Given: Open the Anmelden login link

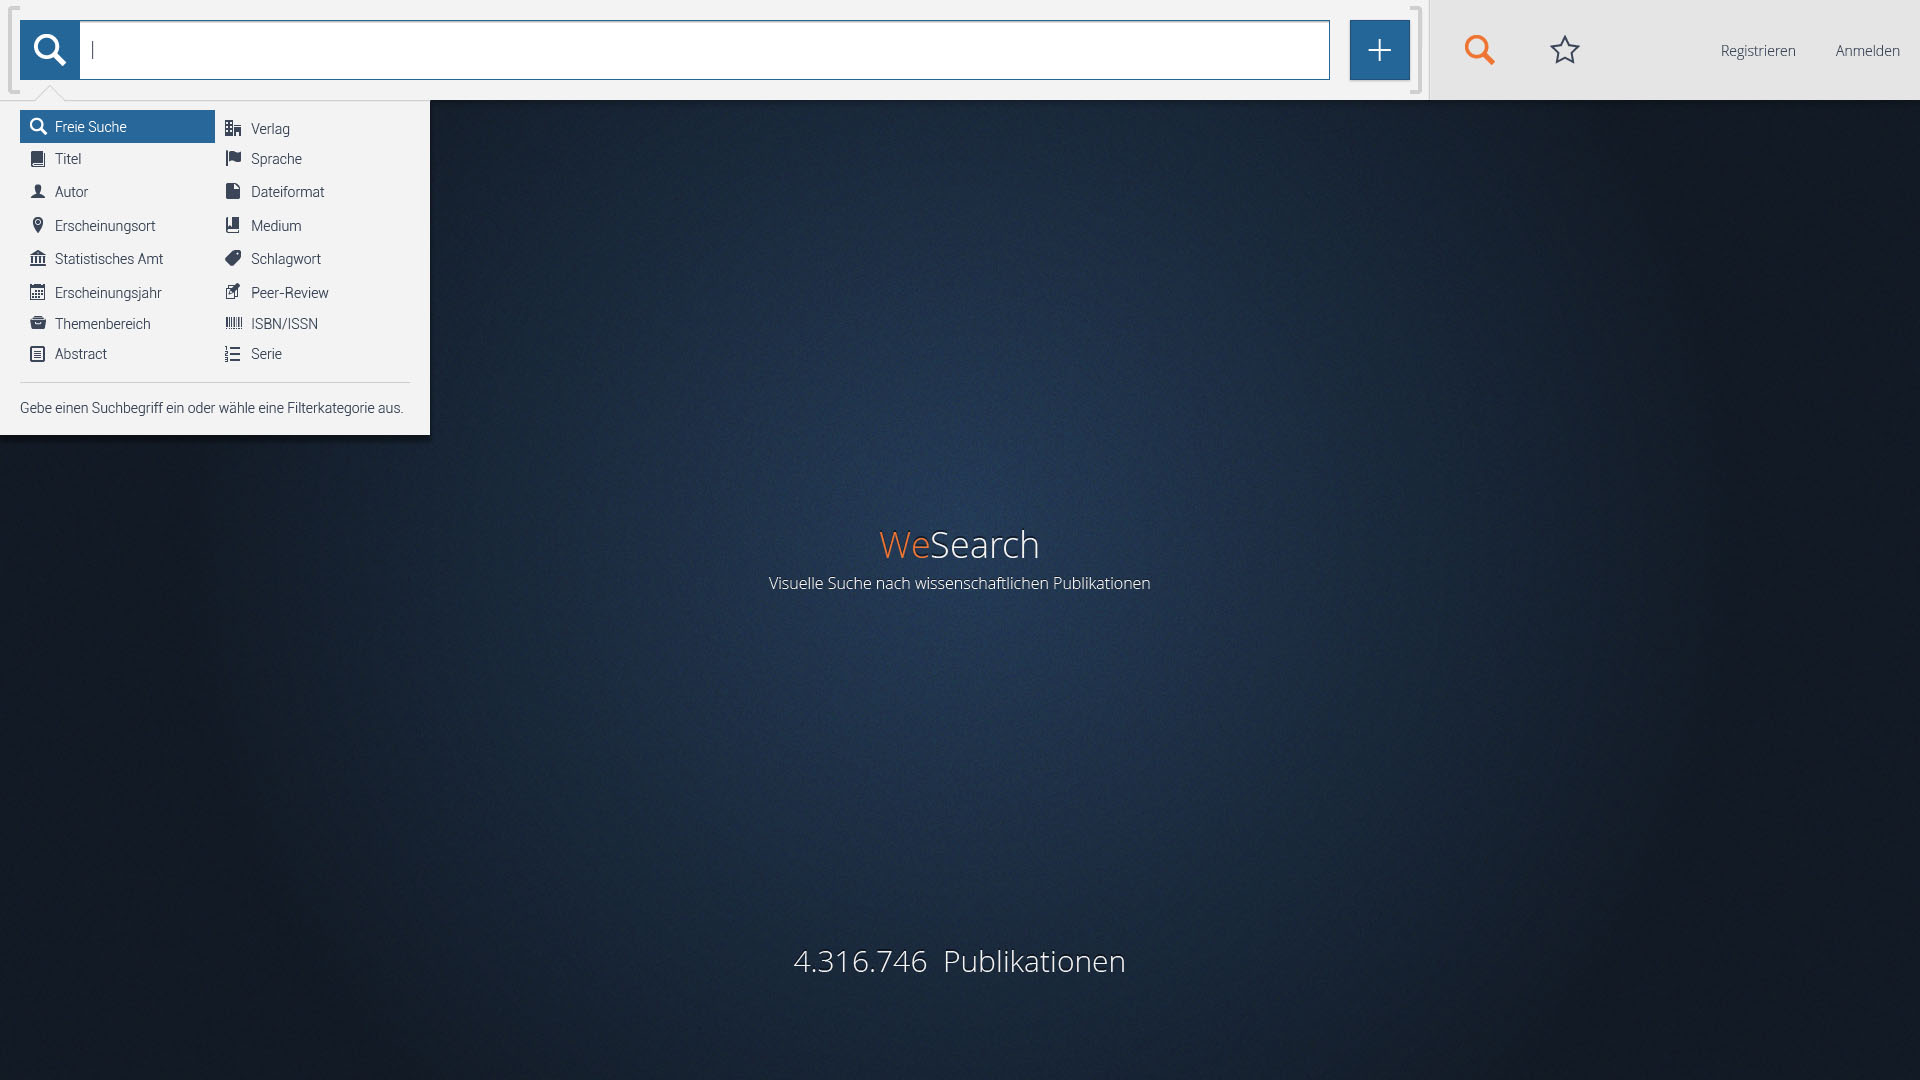Looking at the screenshot, I should click(1867, 51).
